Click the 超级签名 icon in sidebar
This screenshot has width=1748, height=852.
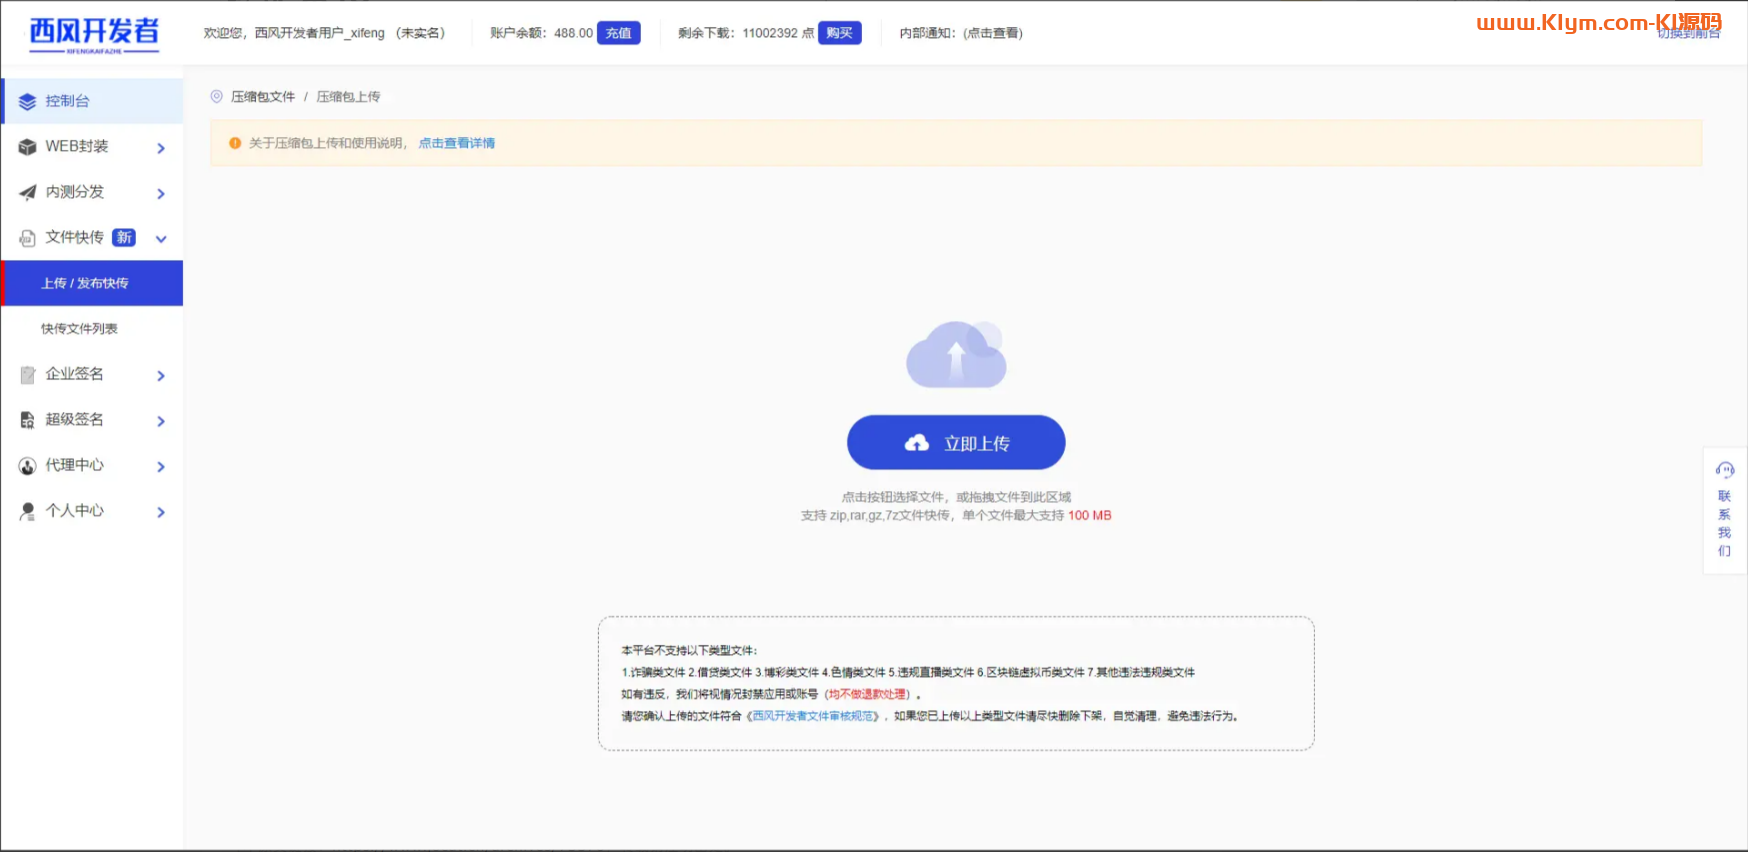(27, 420)
